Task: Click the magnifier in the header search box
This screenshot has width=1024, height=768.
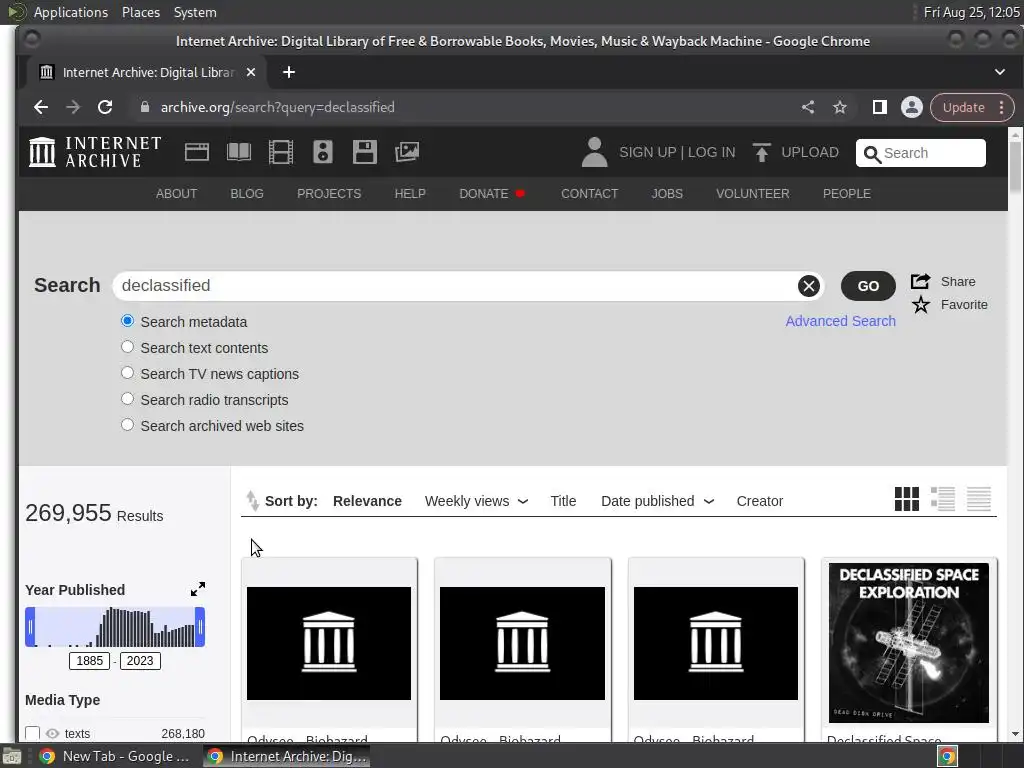Action: (x=872, y=154)
